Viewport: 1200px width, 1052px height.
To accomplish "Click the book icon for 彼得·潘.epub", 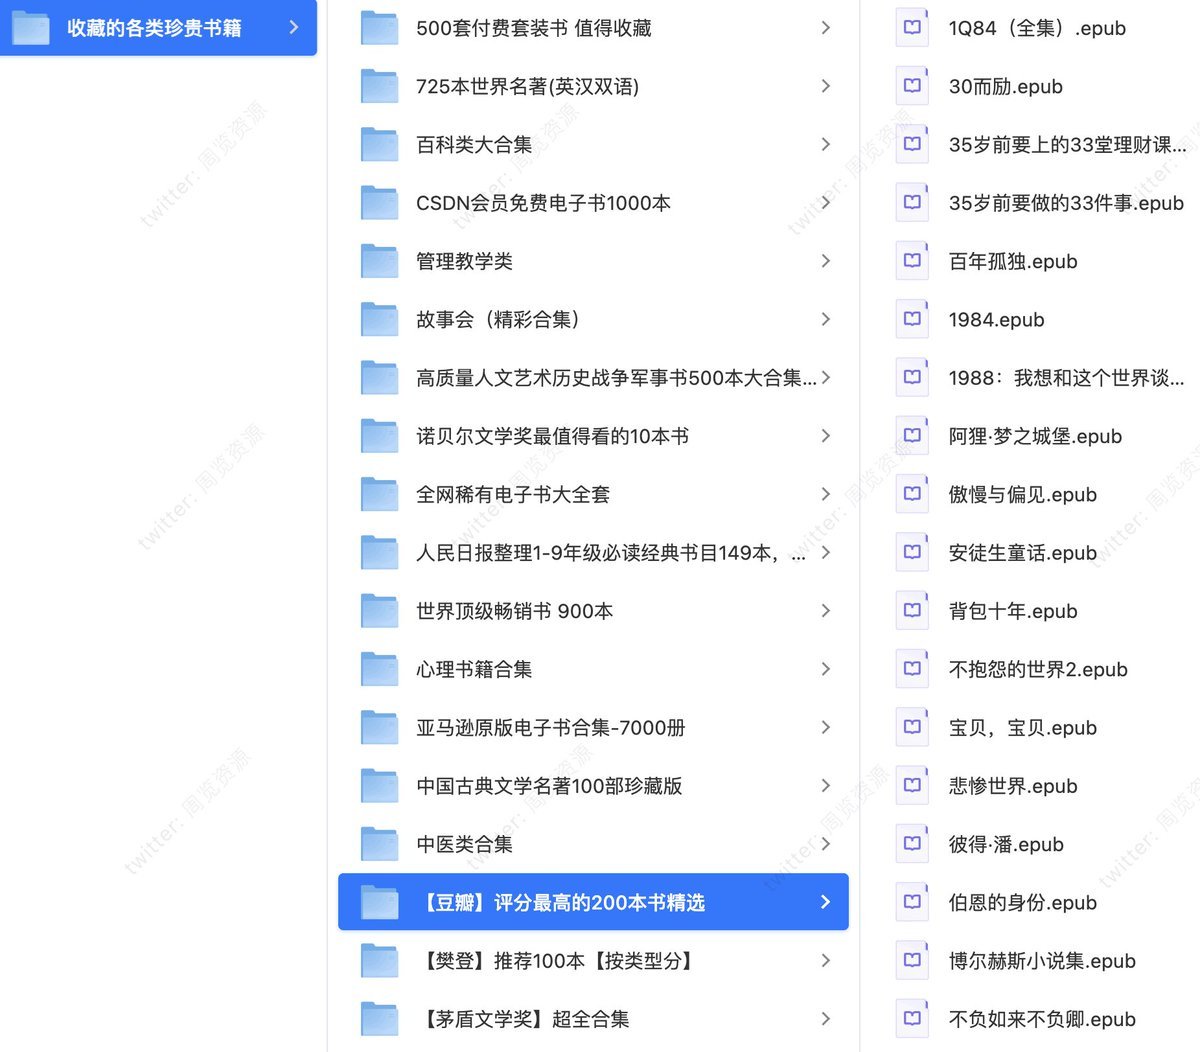I will click(912, 844).
